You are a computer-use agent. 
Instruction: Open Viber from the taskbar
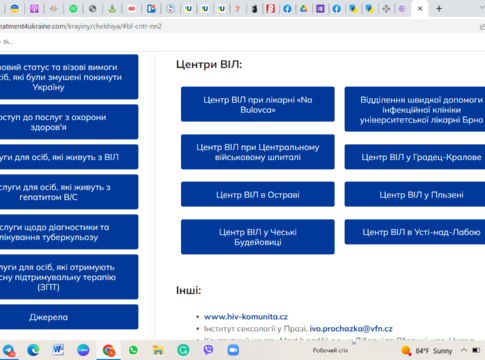(x=208, y=350)
